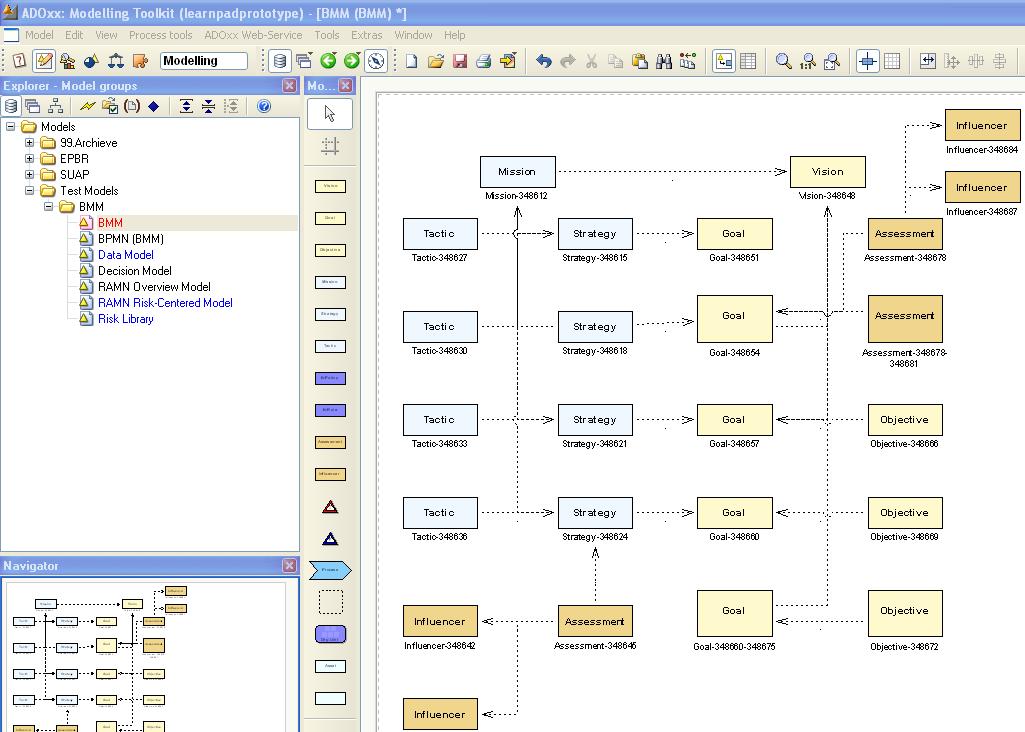Expand the EPBR folder

coord(29,158)
